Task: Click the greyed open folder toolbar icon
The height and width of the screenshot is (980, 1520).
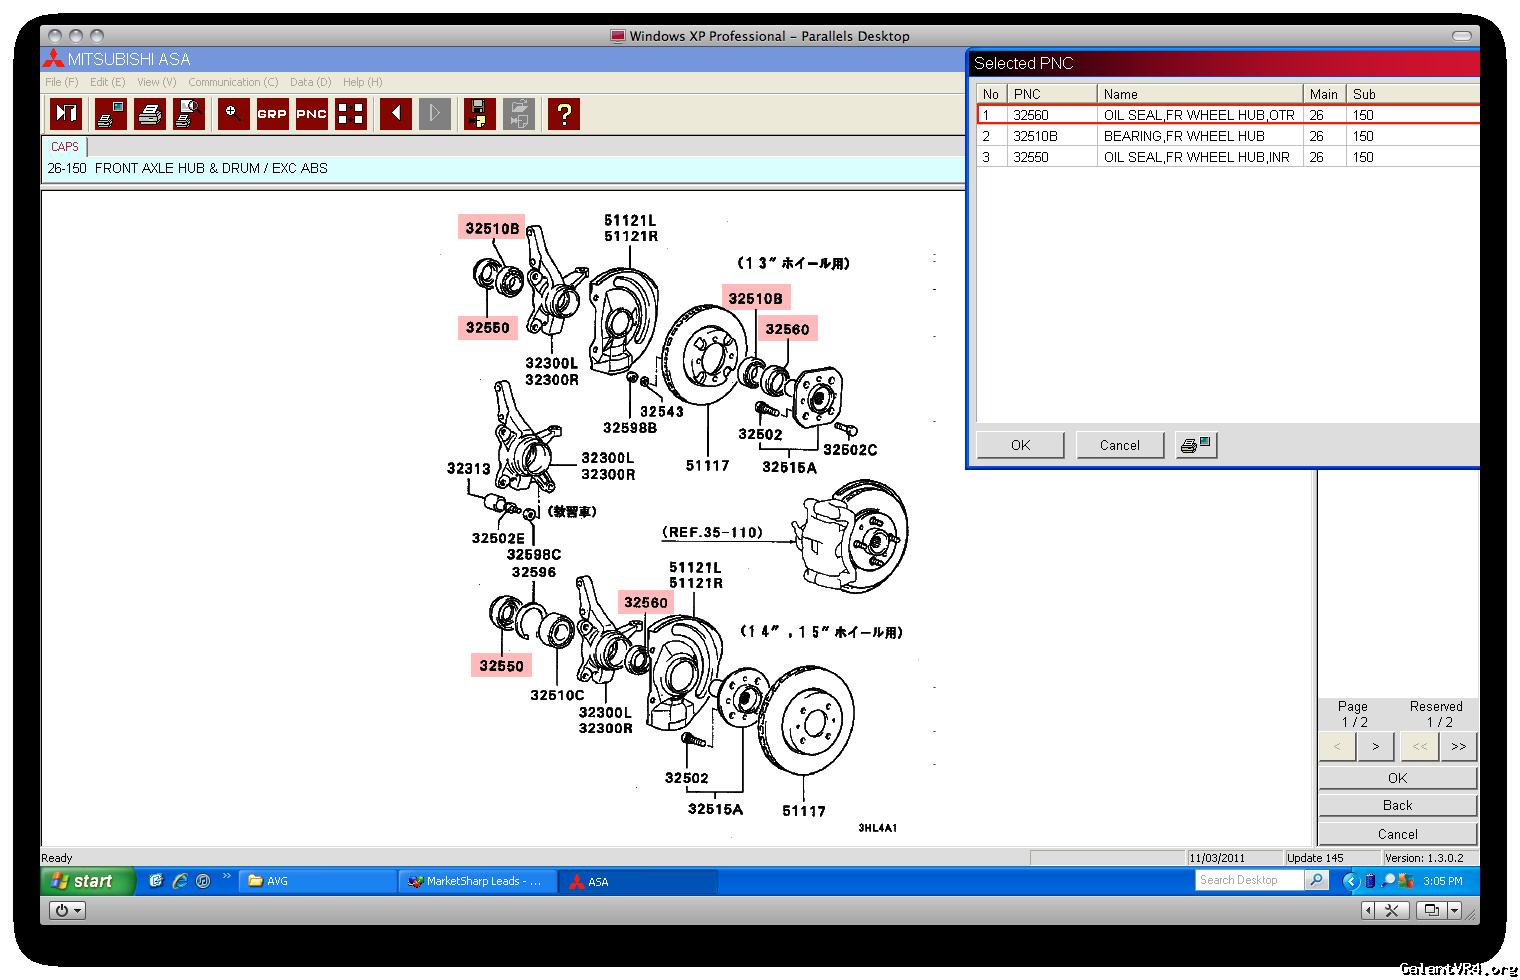Action: click(519, 113)
